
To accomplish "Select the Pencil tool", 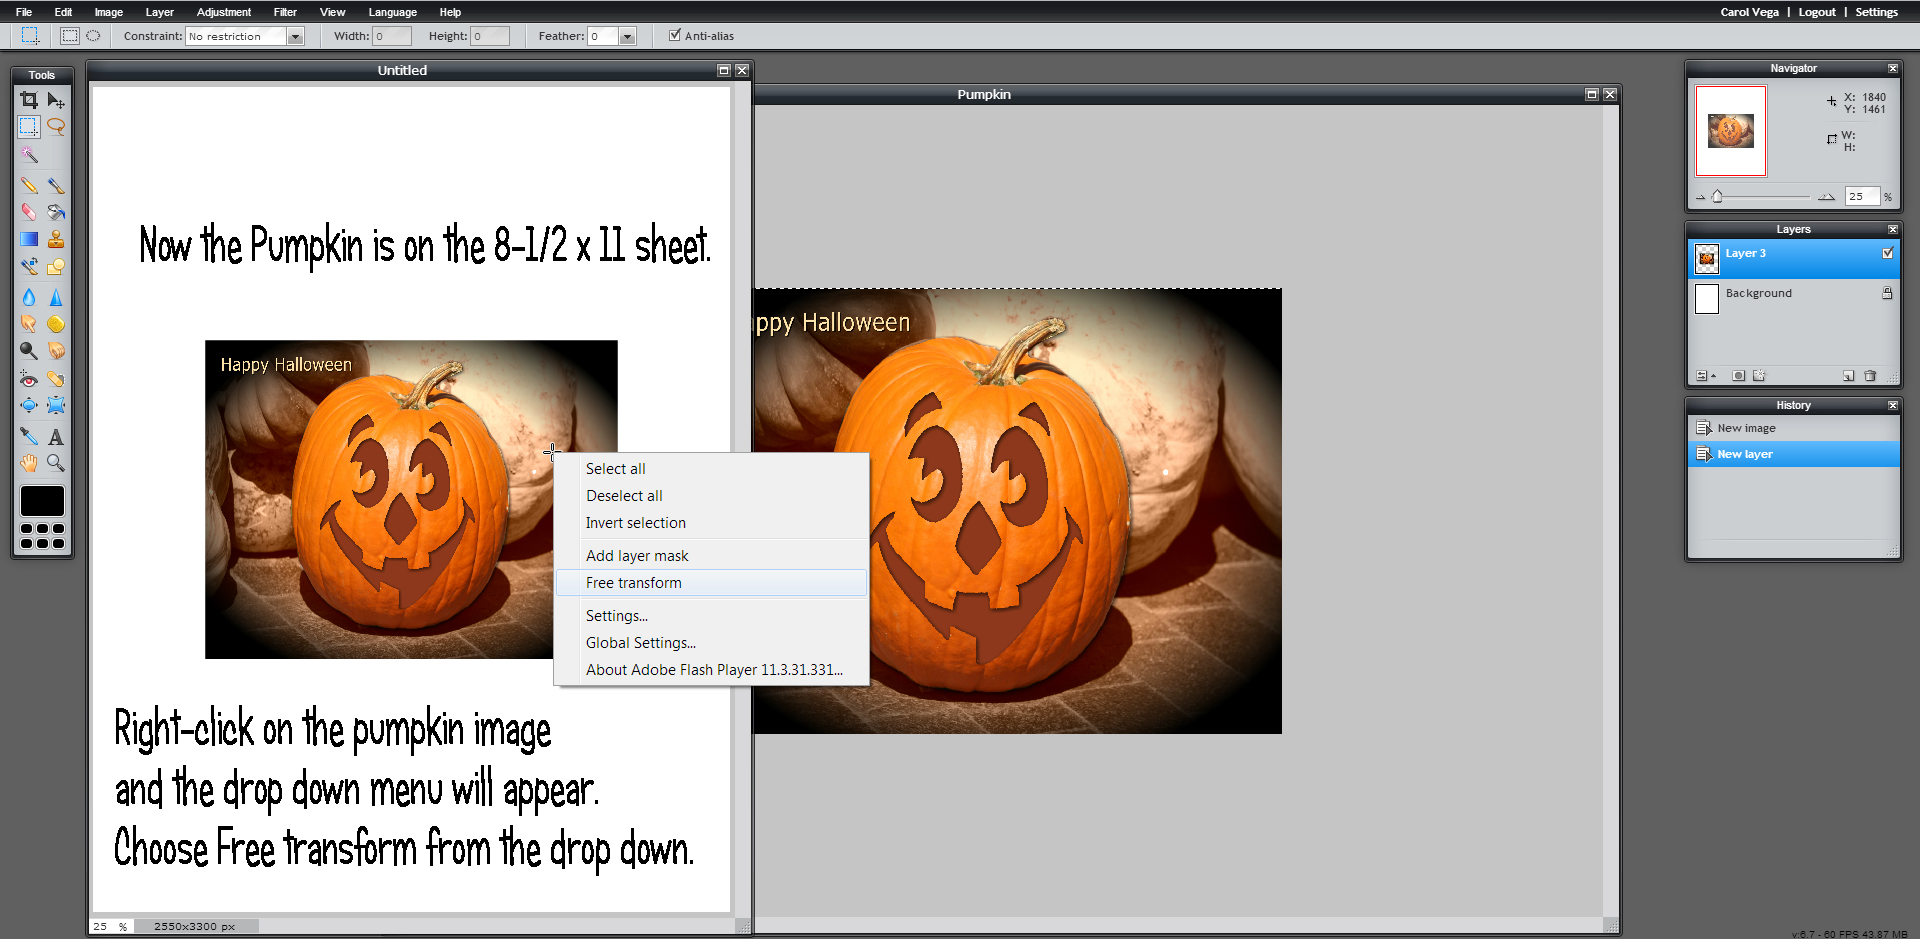I will (x=29, y=185).
